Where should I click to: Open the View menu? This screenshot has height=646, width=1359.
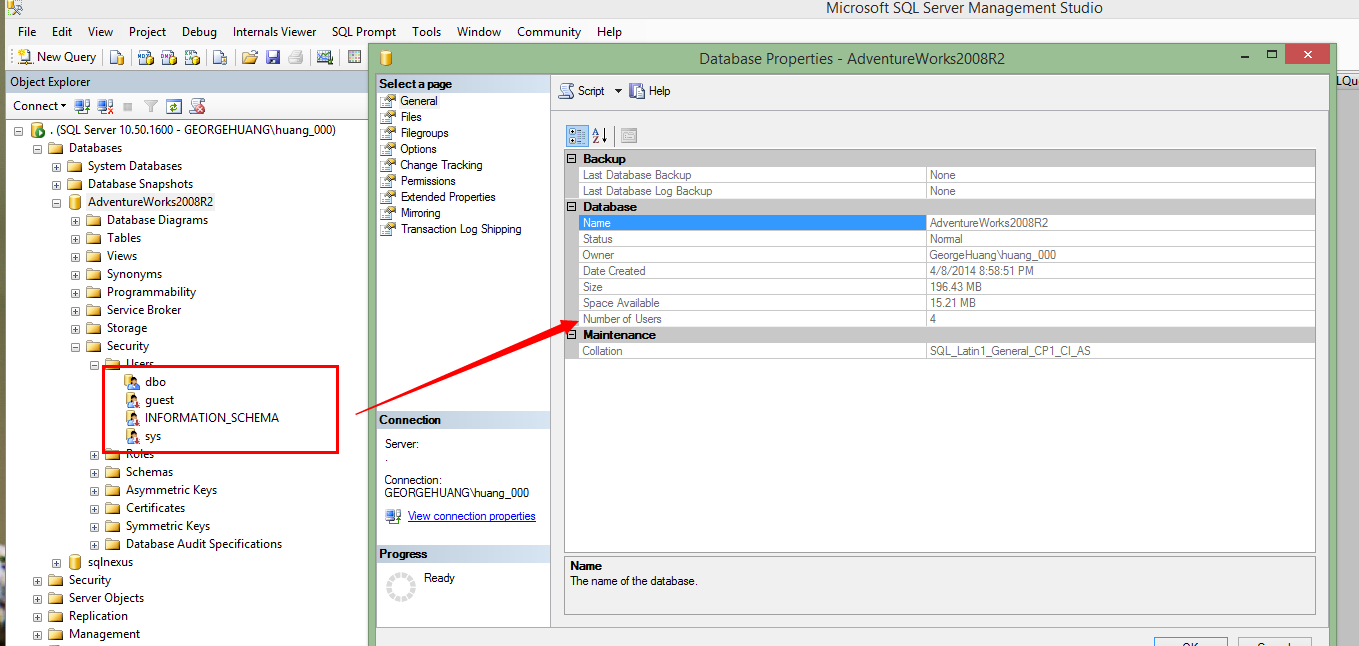pyautogui.click(x=100, y=32)
